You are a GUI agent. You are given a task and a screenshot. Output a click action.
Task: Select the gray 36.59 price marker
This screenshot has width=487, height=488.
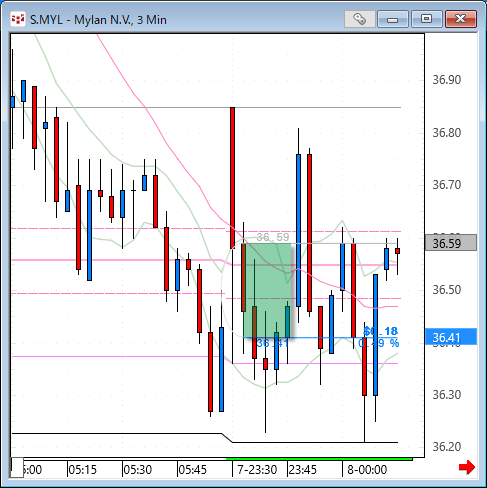point(451,243)
